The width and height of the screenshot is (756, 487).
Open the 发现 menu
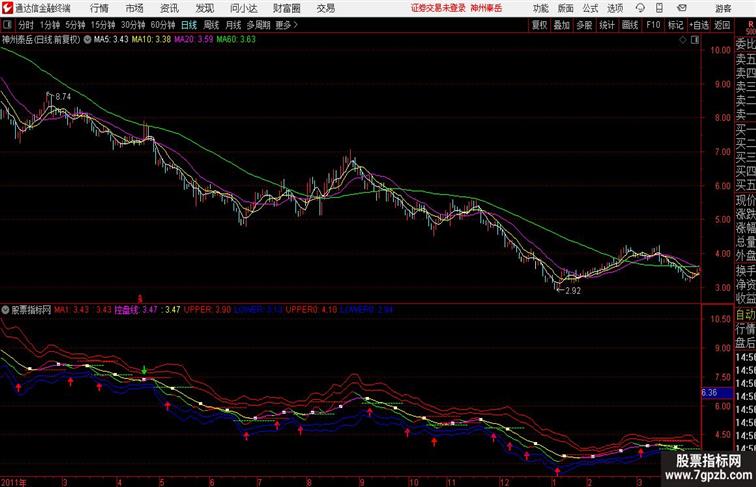(204, 8)
